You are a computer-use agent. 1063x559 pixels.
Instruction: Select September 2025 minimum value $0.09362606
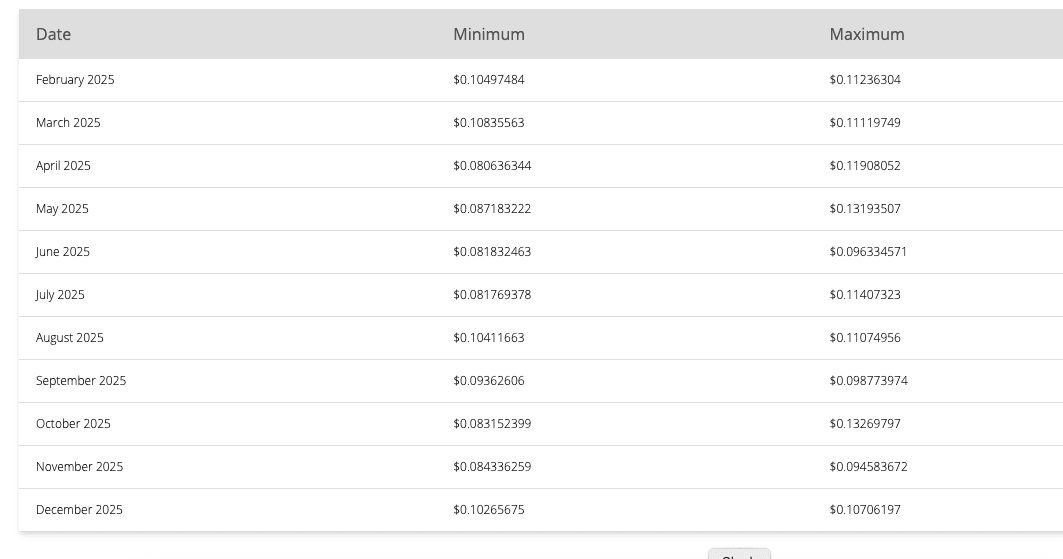489,381
